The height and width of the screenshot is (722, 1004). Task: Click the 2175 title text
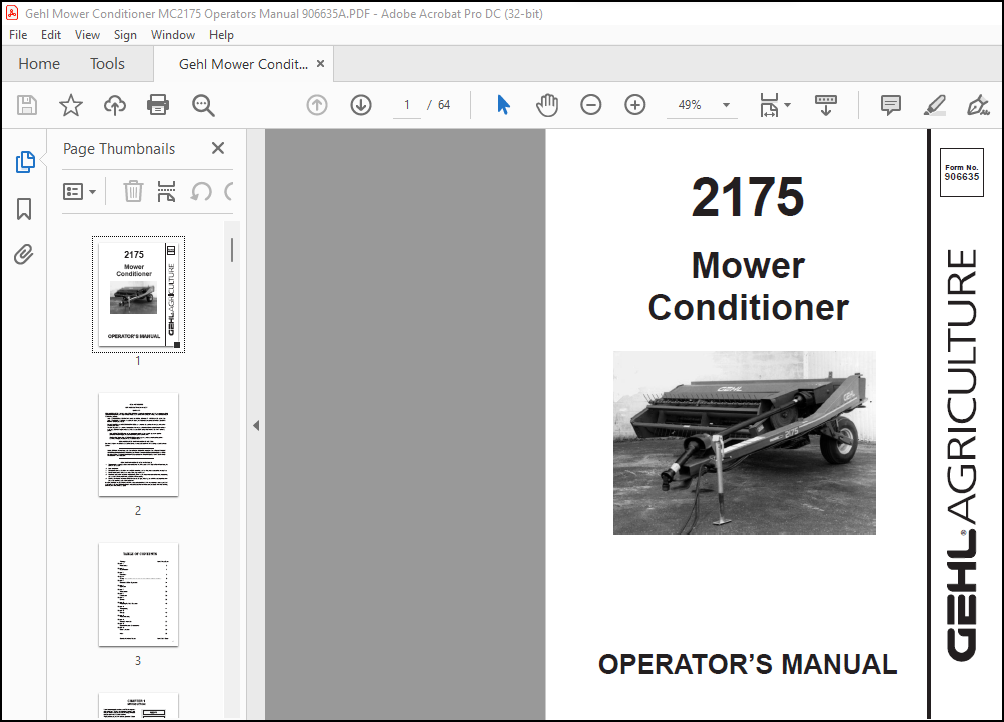(747, 197)
